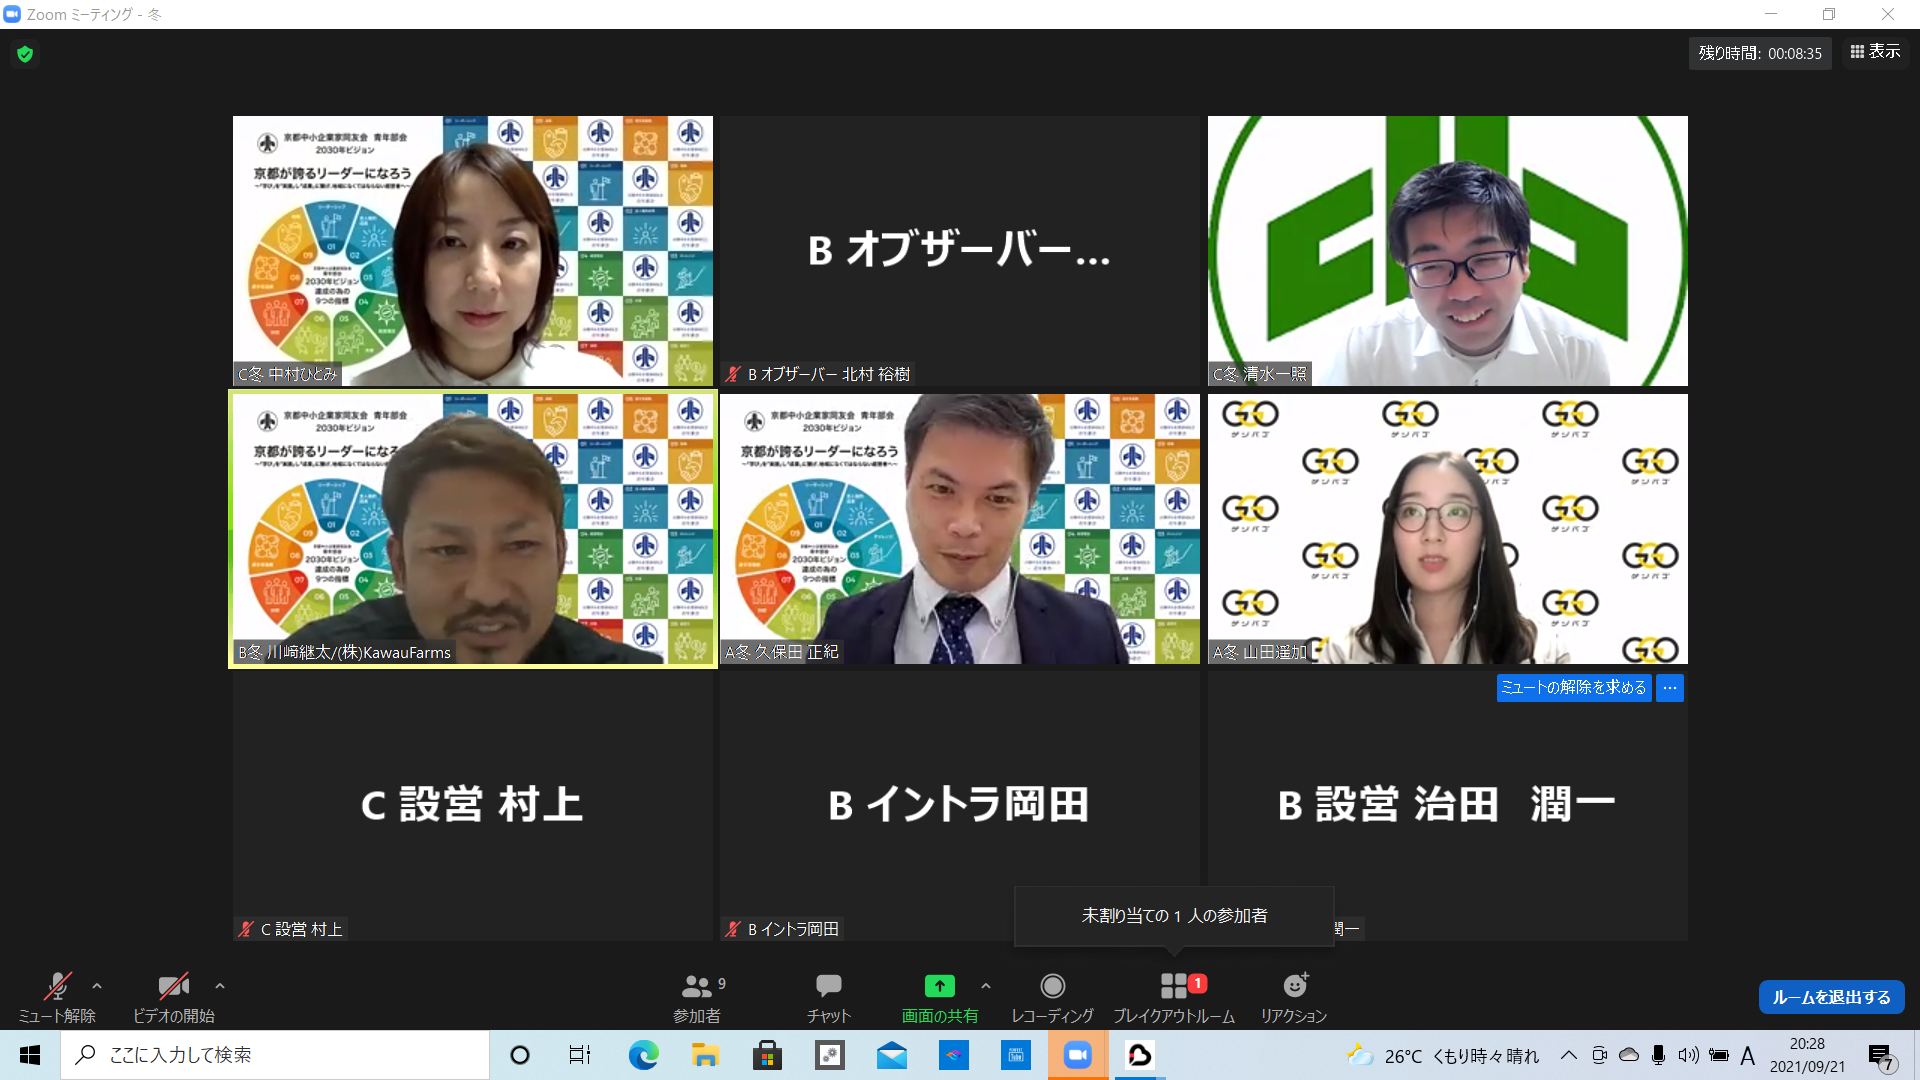Expand video options arrow beside ビデオの開始
Viewport: 1920px width, 1080px height.
point(220,986)
